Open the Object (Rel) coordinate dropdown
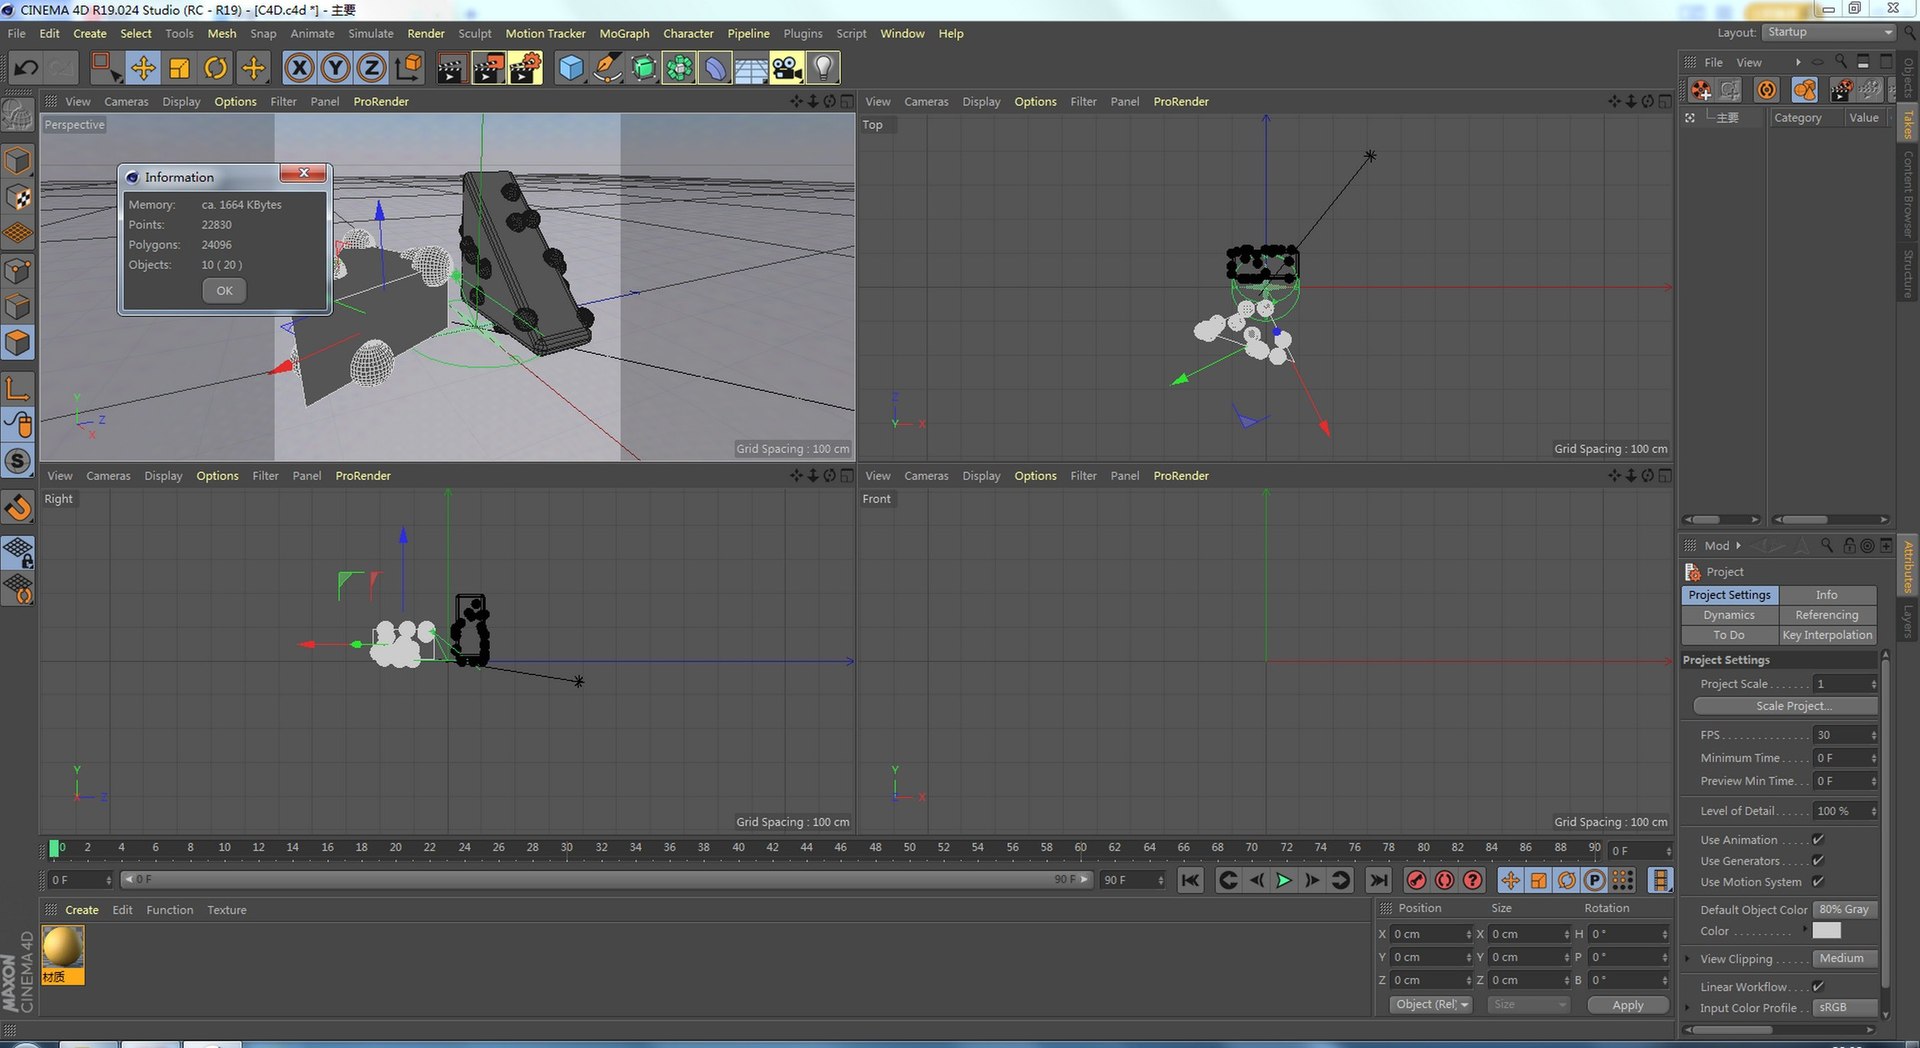 point(1431,1005)
